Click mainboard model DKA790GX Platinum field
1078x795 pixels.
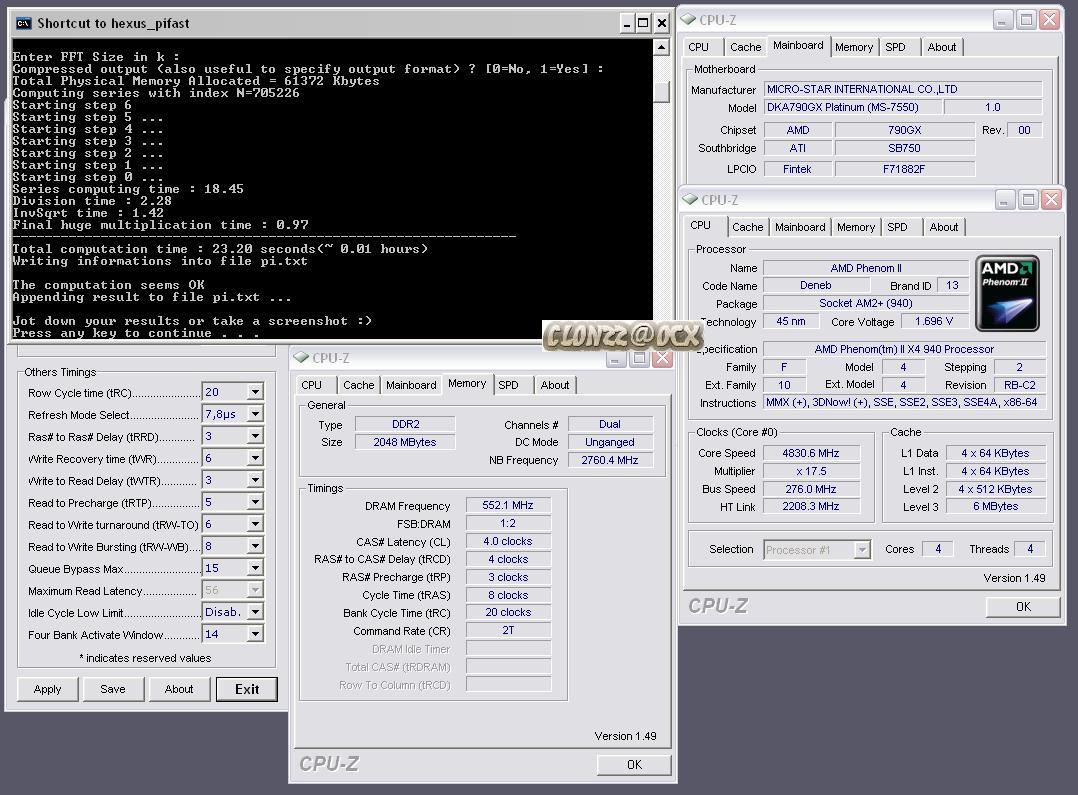pos(851,107)
